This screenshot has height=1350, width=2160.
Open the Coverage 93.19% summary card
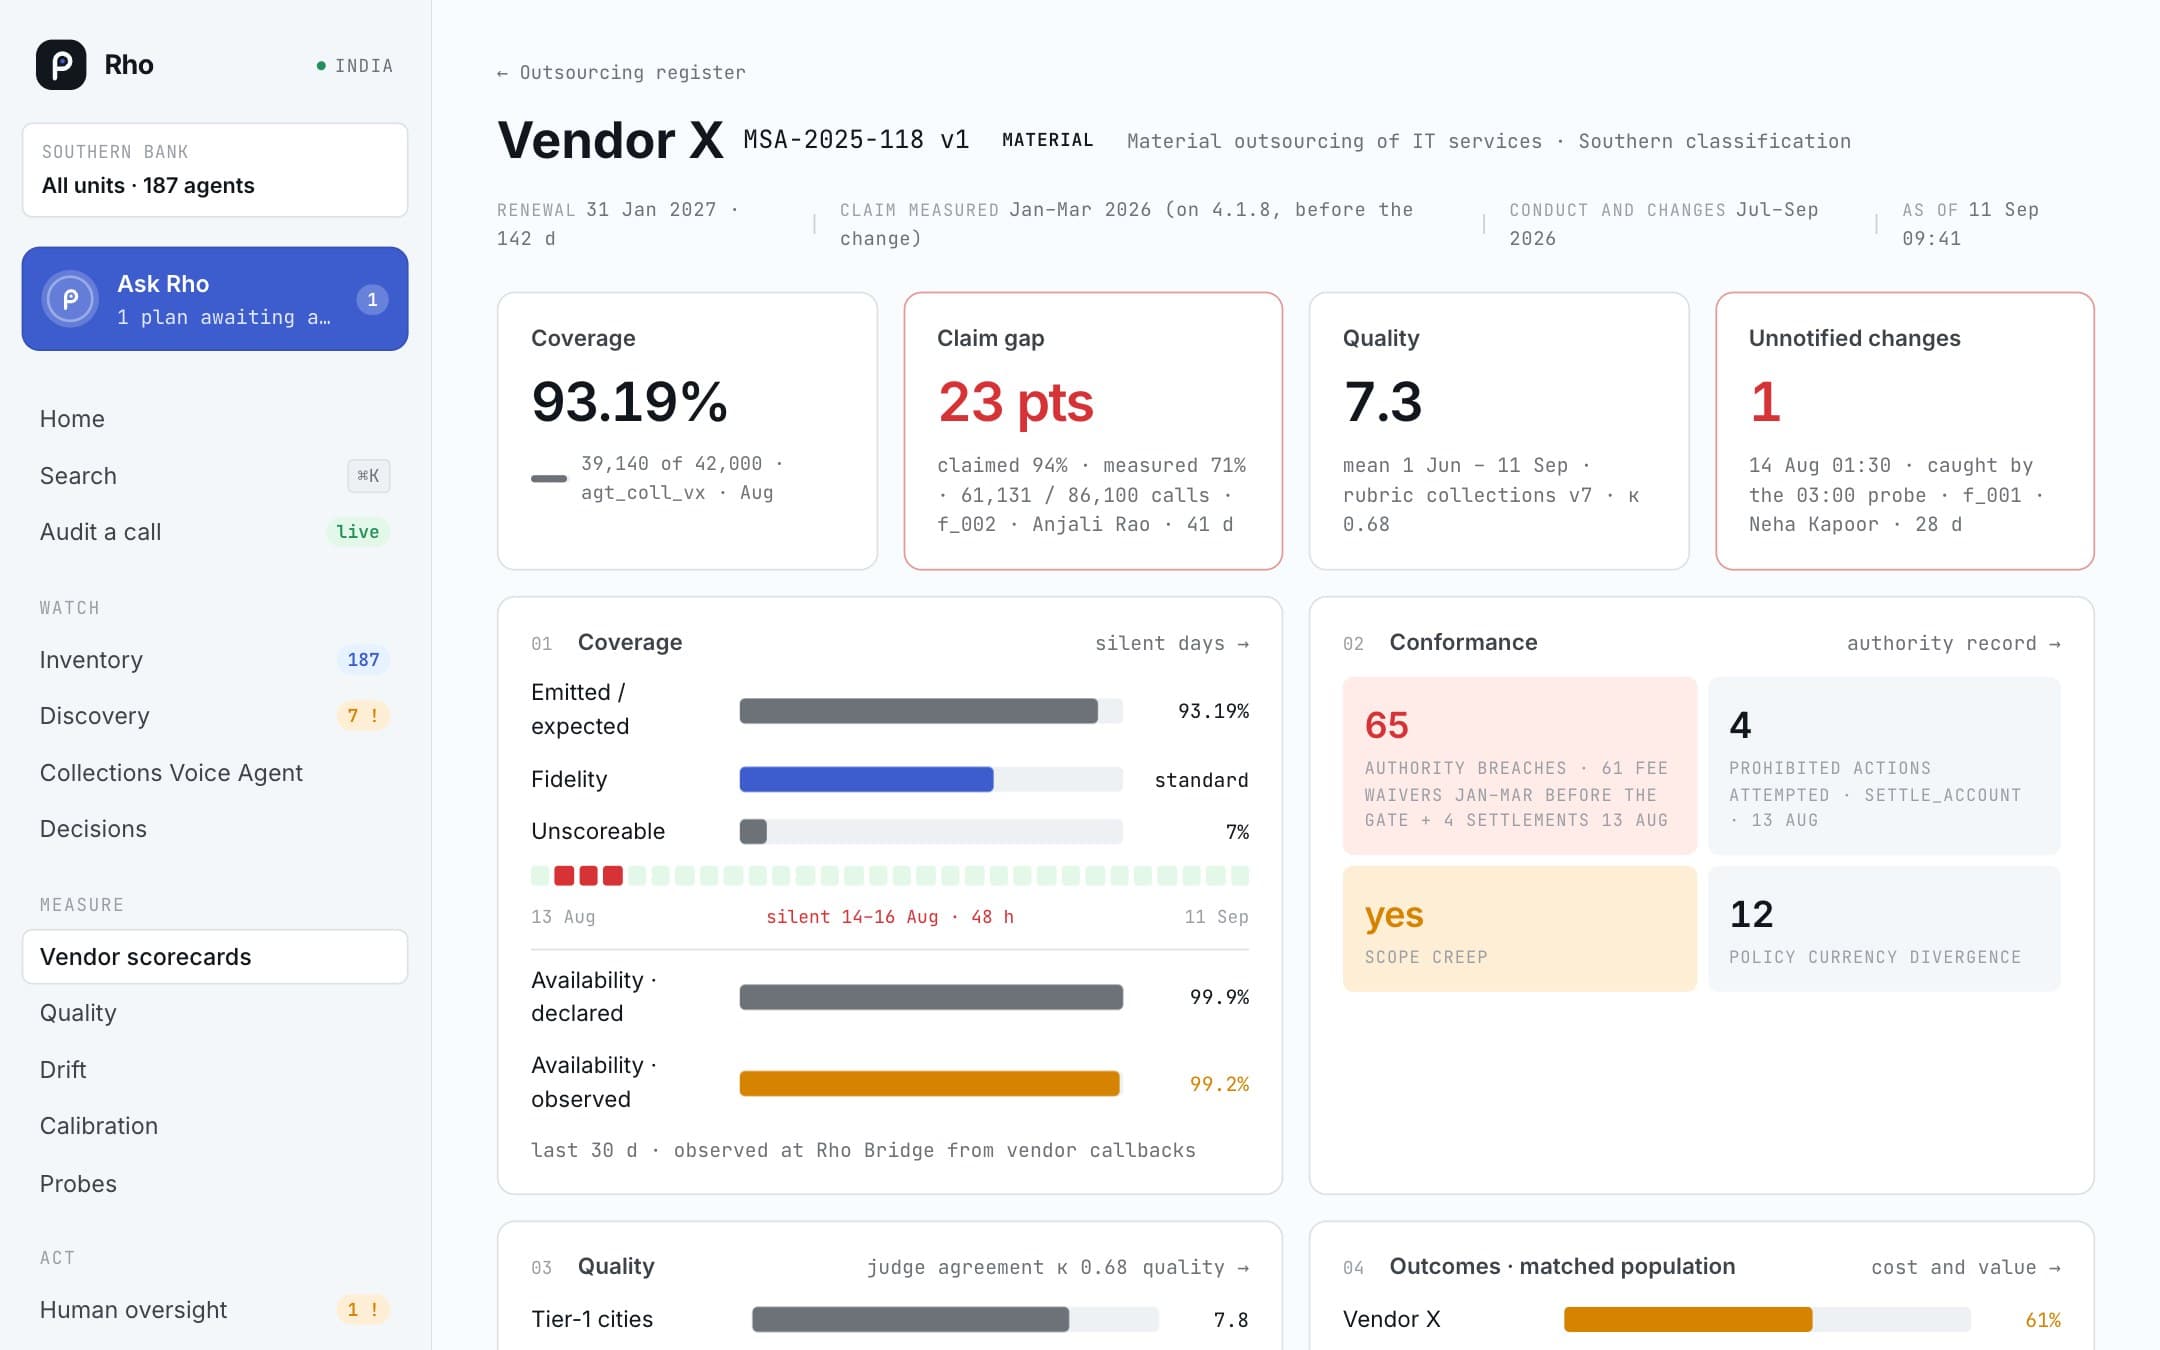(687, 431)
